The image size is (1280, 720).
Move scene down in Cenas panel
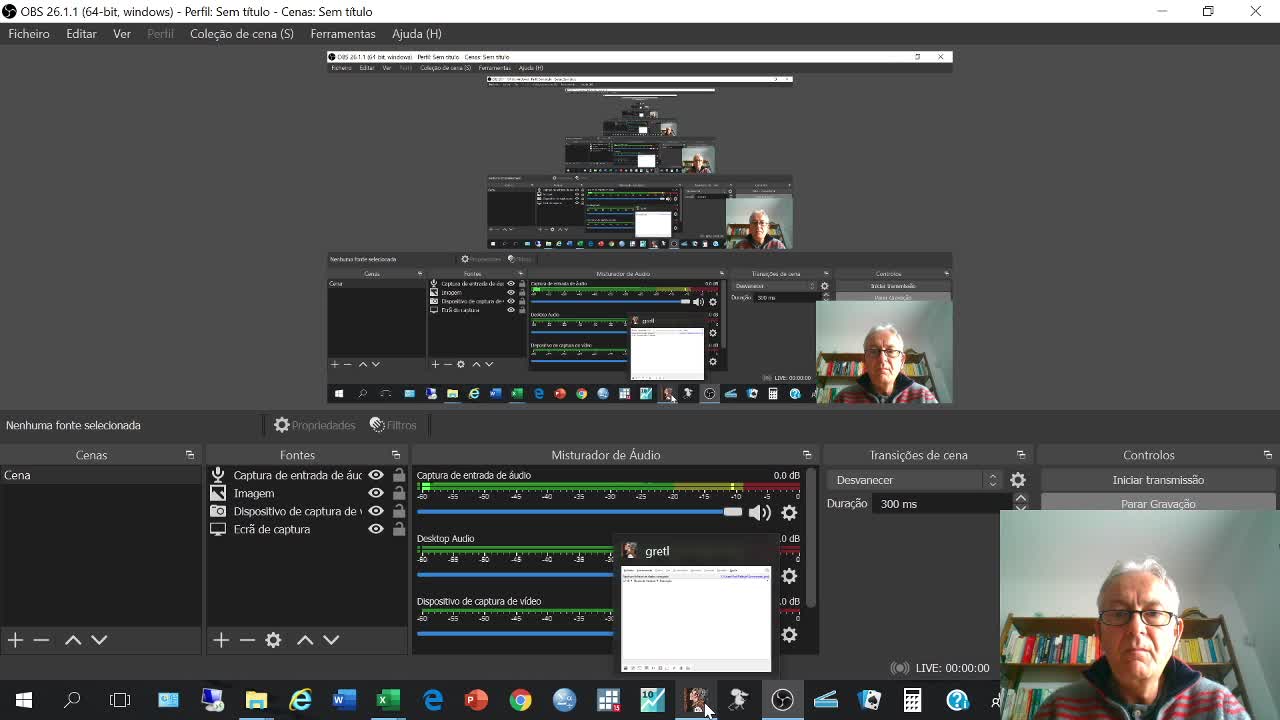tap(99, 640)
